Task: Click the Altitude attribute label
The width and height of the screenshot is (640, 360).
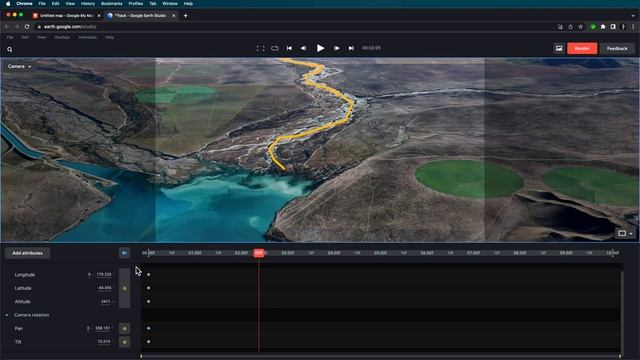Action: 22,302
